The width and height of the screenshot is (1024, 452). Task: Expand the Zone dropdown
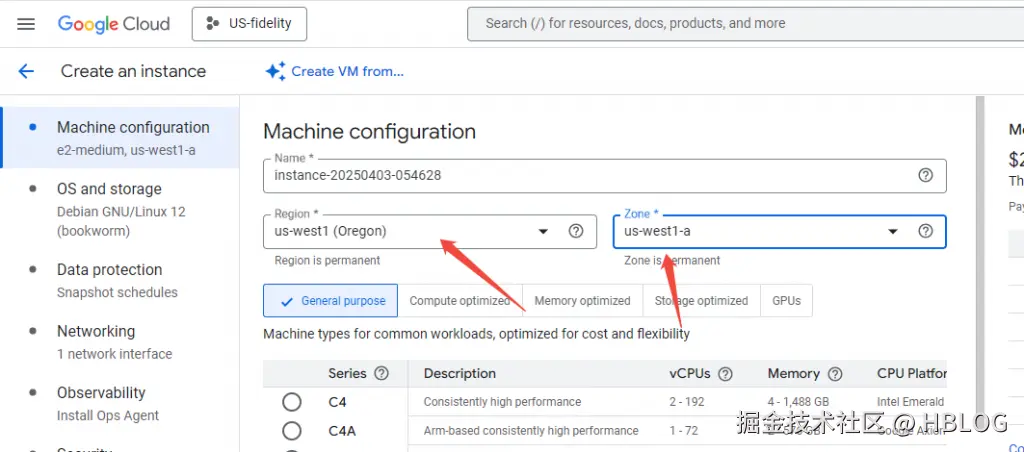coord(893,231)
